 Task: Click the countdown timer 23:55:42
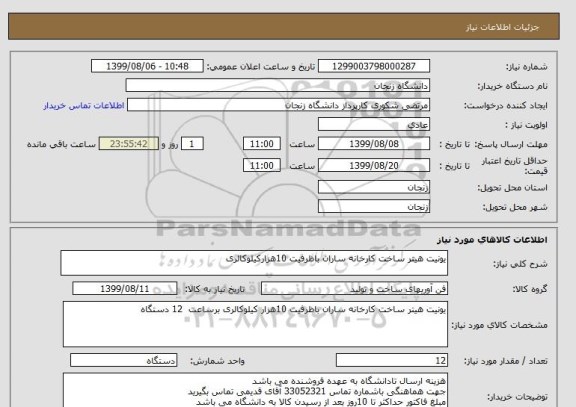129,144
